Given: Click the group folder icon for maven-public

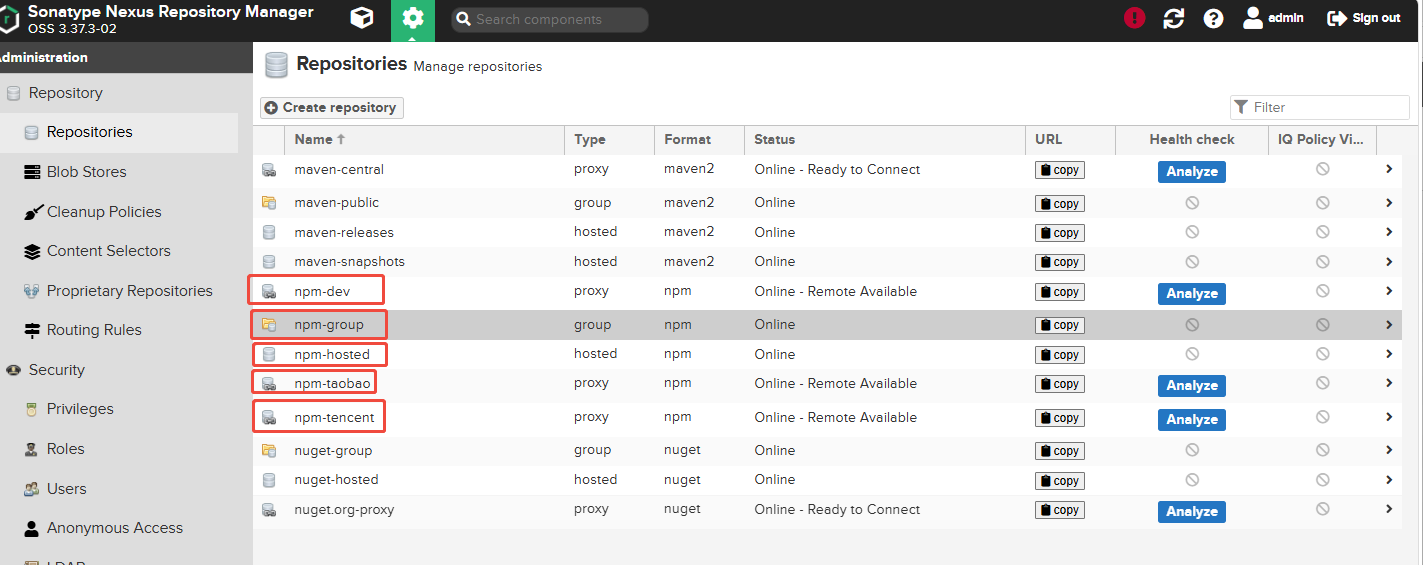Looking at the screenshot, I should (268, 202).
